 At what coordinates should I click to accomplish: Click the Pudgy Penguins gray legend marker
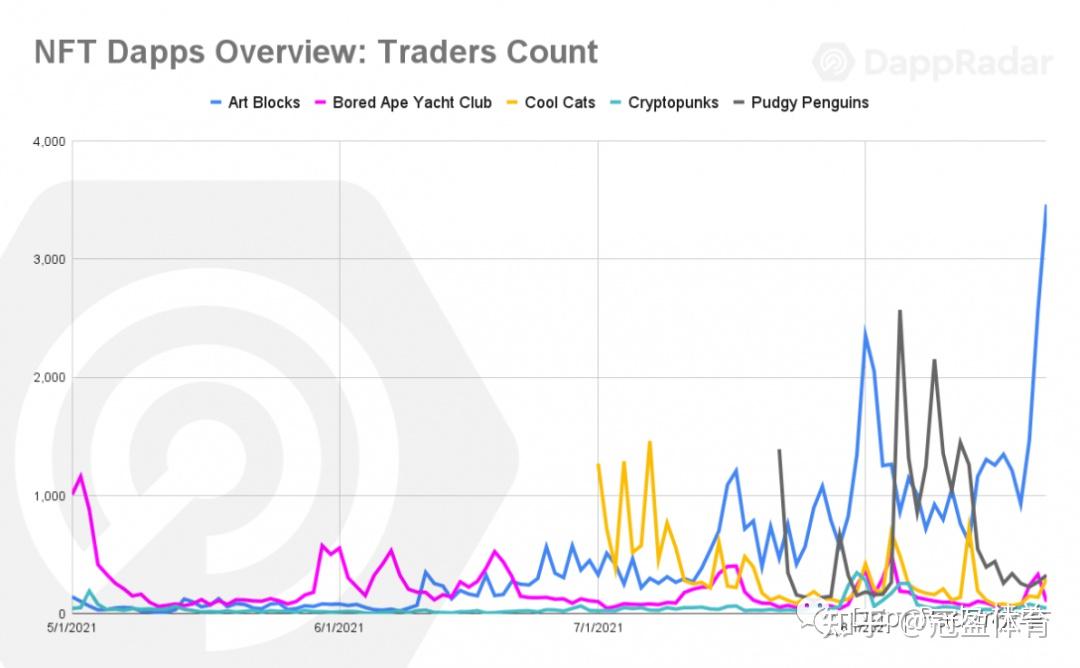click(x=739, y=102)
